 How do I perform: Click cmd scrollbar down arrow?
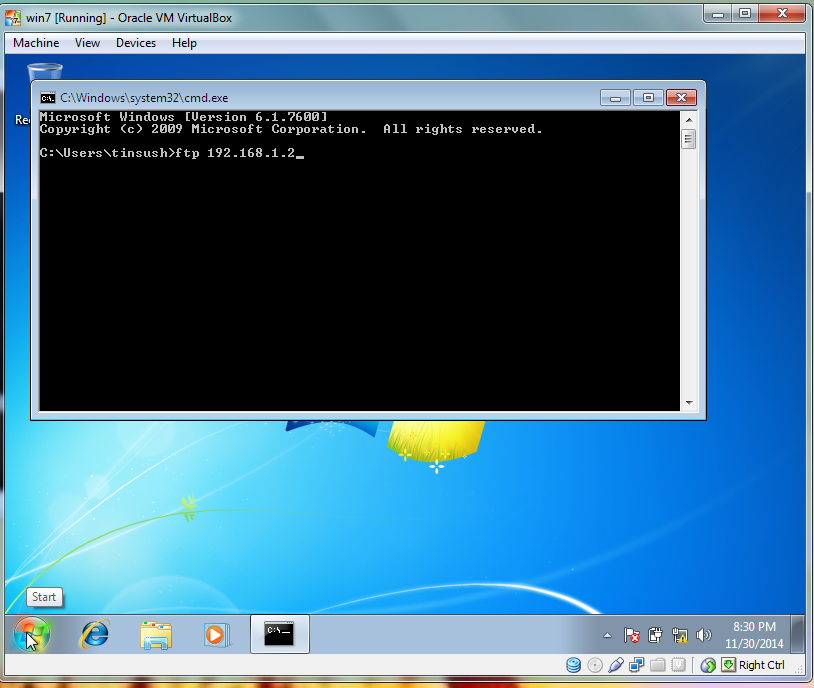tap(689, 402)
